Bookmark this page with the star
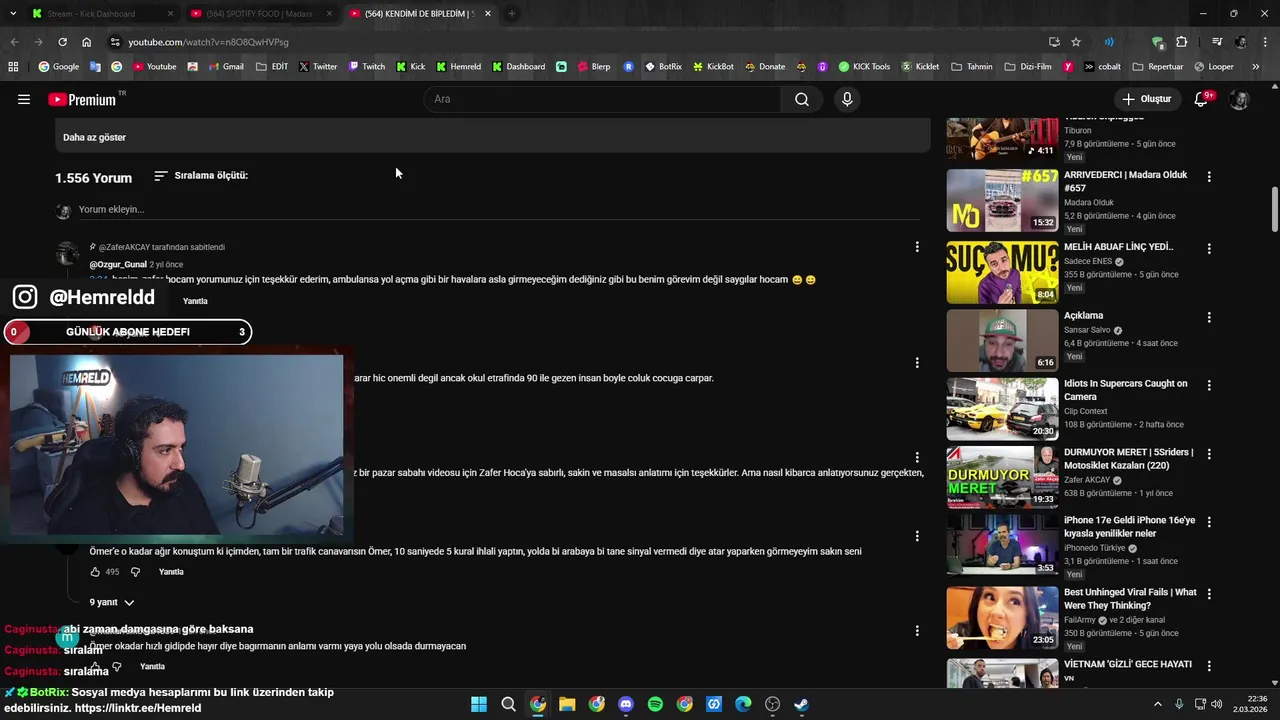This screenshot has width=1280, height=720. coord(1076,42)
